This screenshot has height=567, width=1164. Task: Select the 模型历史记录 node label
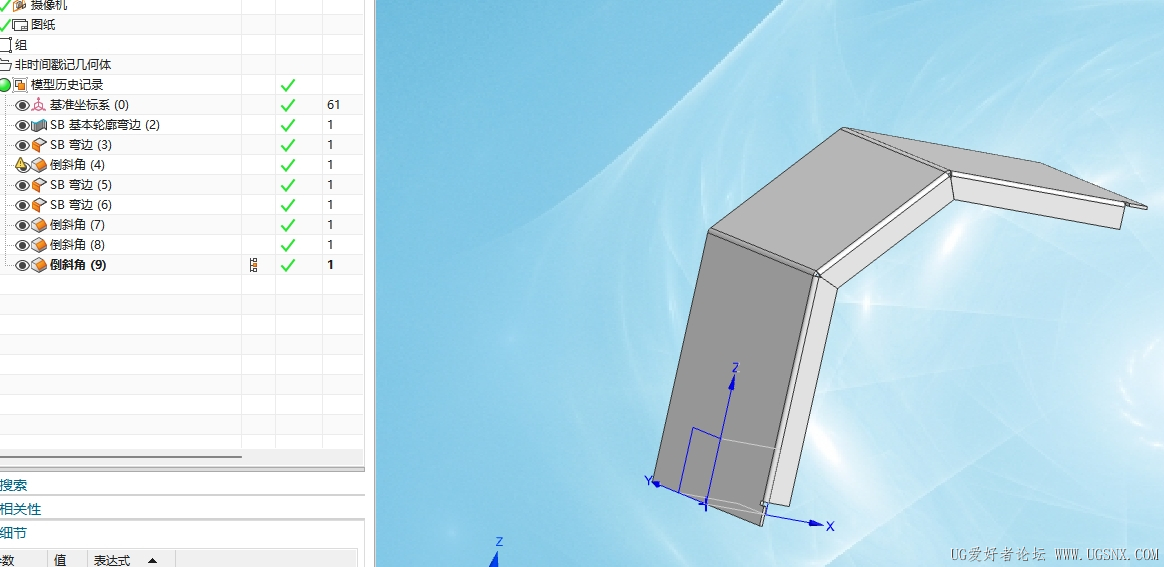(x=68, y=85)
